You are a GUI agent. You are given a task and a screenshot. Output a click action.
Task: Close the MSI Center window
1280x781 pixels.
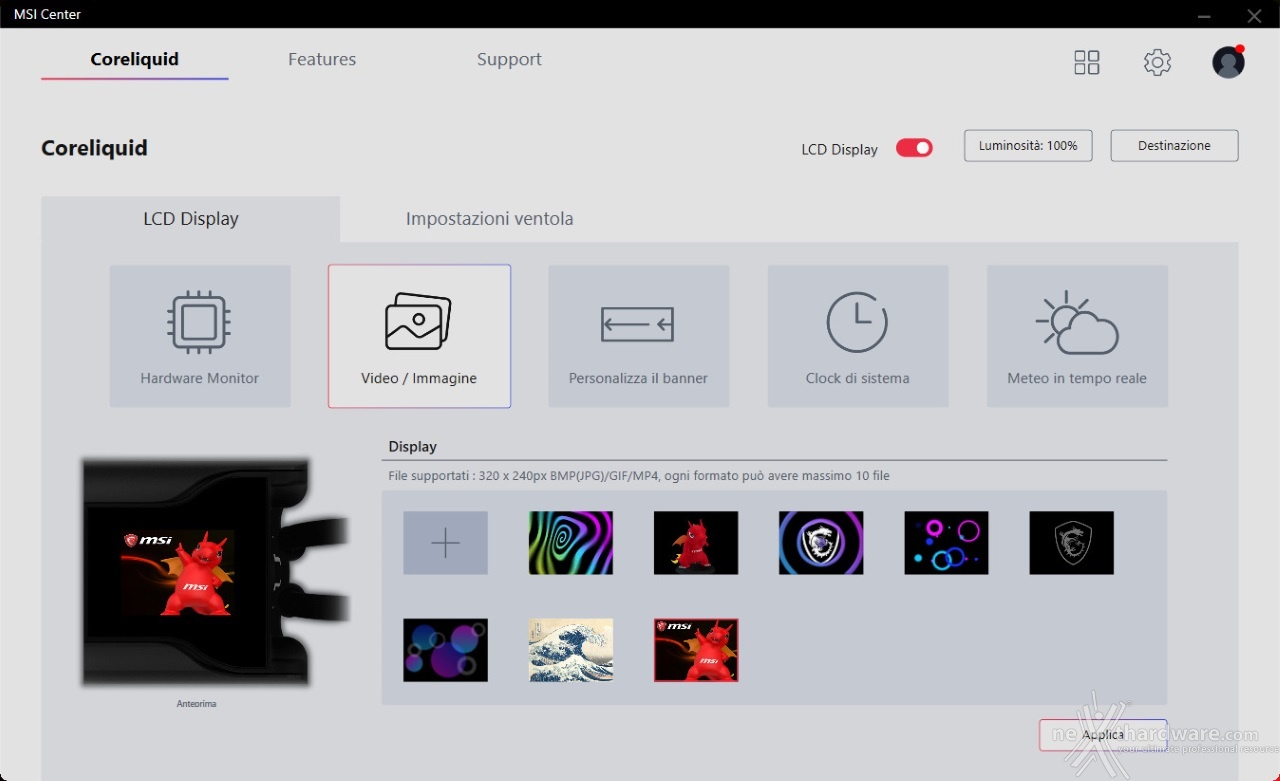[1254, 15]
